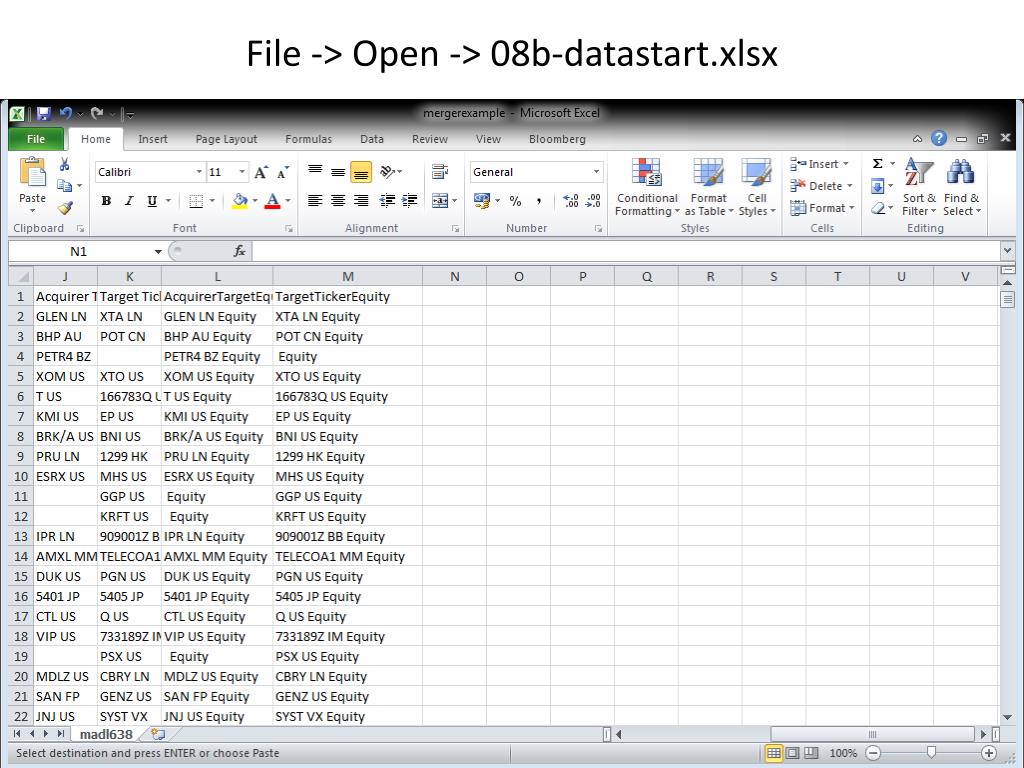The height and width of the screenshot is (768, 1024).
Task: Click the Delete cells button
Action: tap(821, 186)
